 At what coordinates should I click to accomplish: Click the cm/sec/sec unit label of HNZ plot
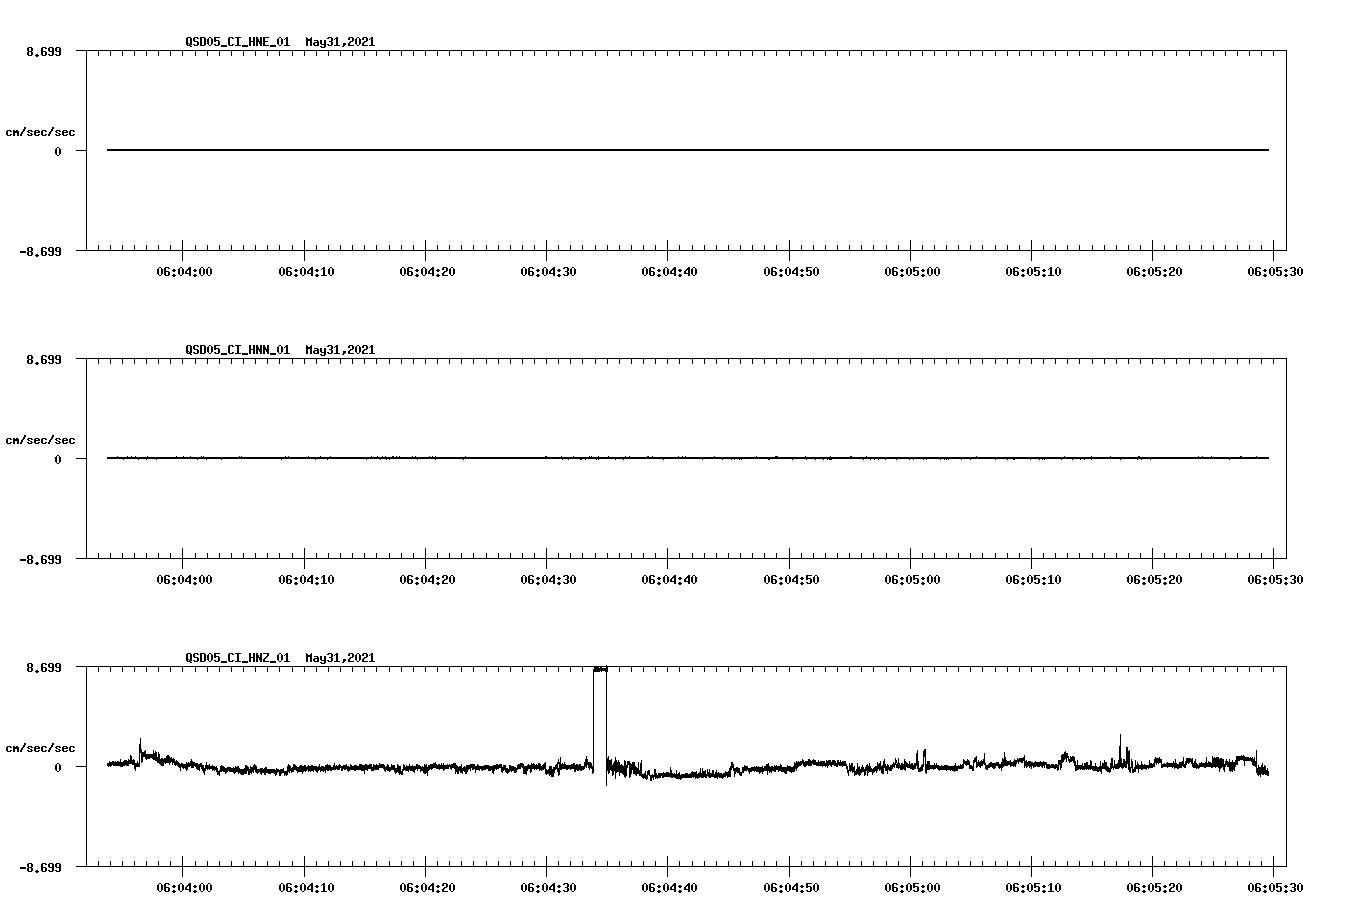40,748
